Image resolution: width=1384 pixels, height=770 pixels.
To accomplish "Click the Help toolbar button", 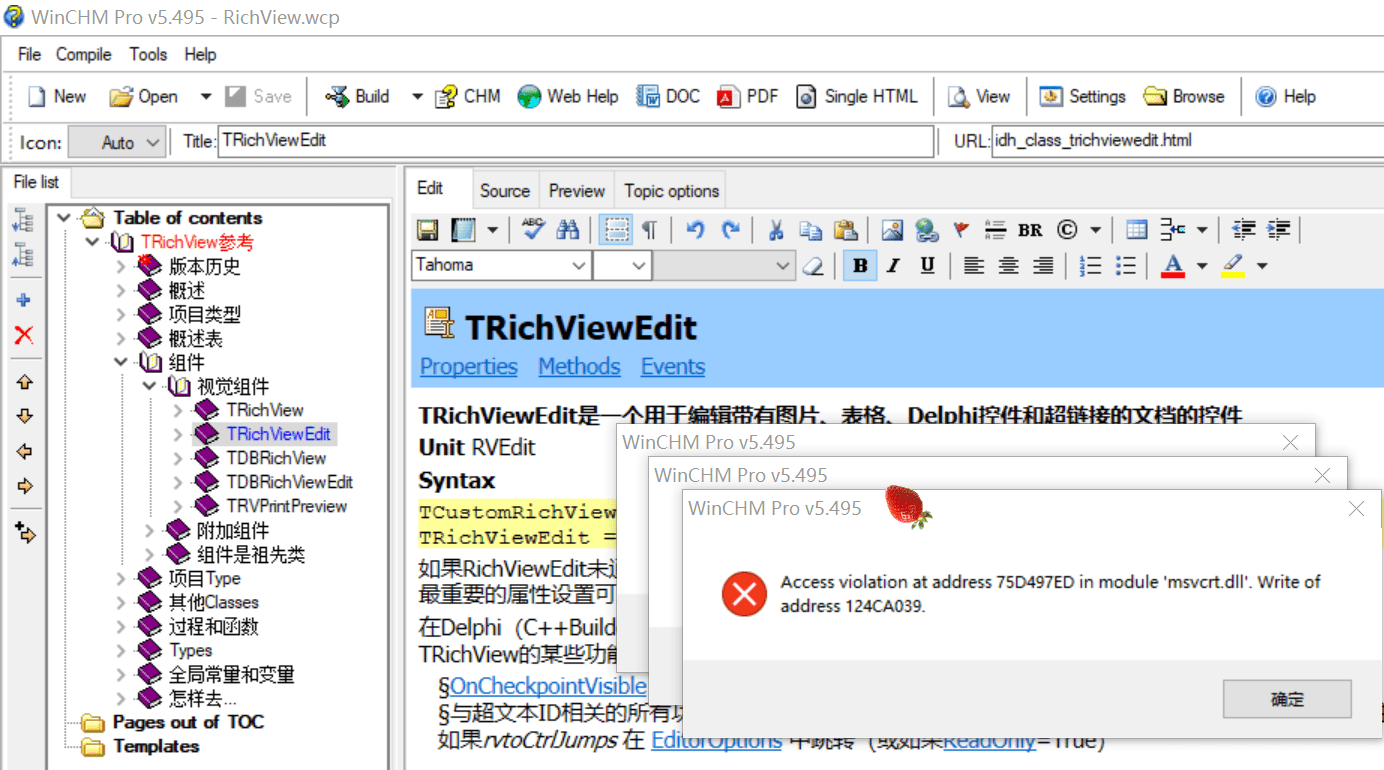I will coord(1286,96).
